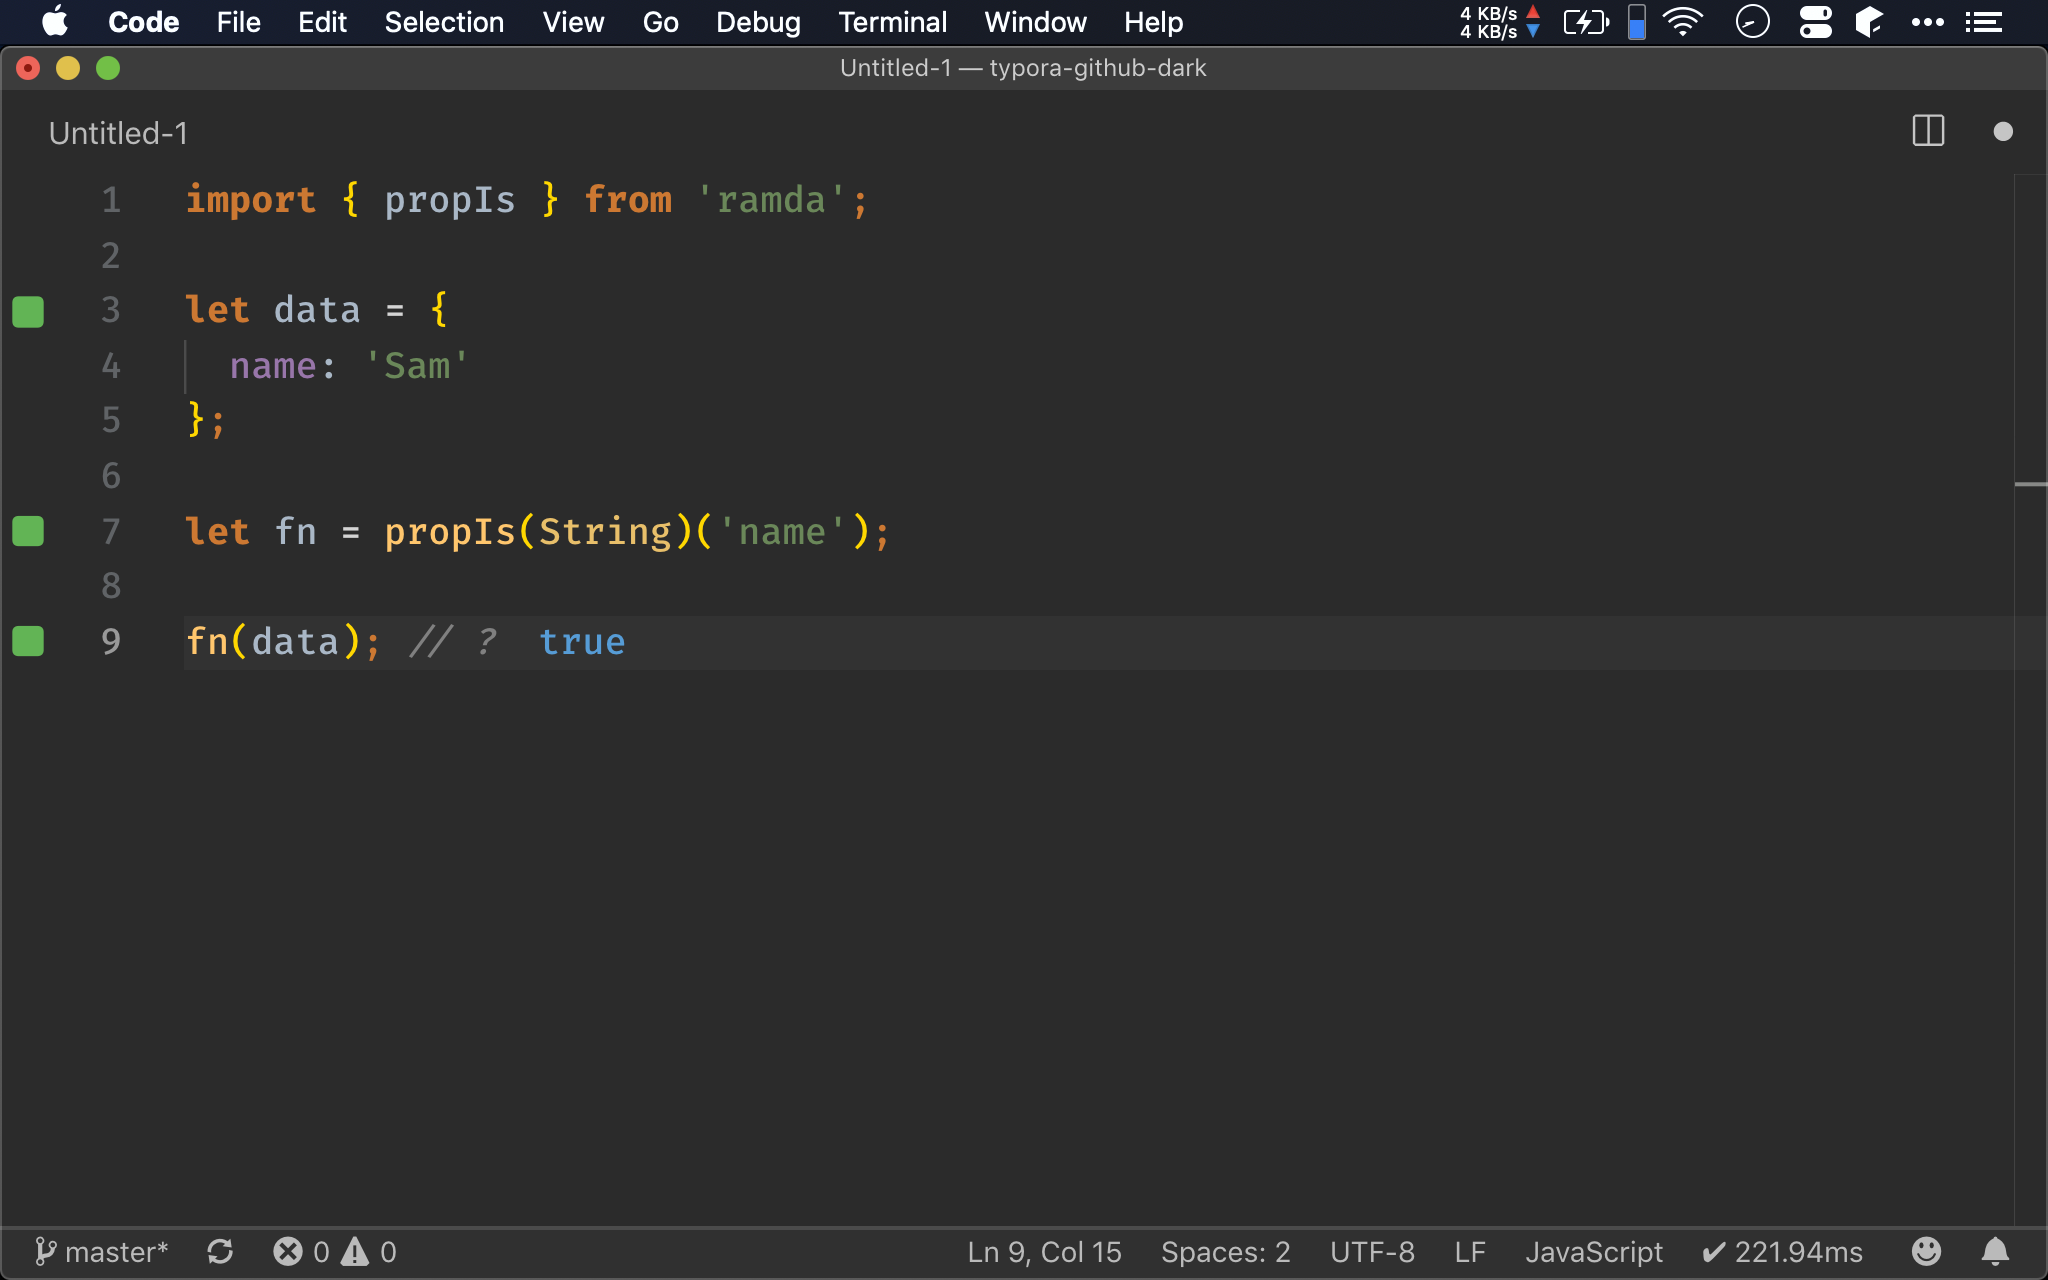Screen dimensions: 2048x1280
Task: Click the clock circle menu bar icon
Action: click(1752, 22)
